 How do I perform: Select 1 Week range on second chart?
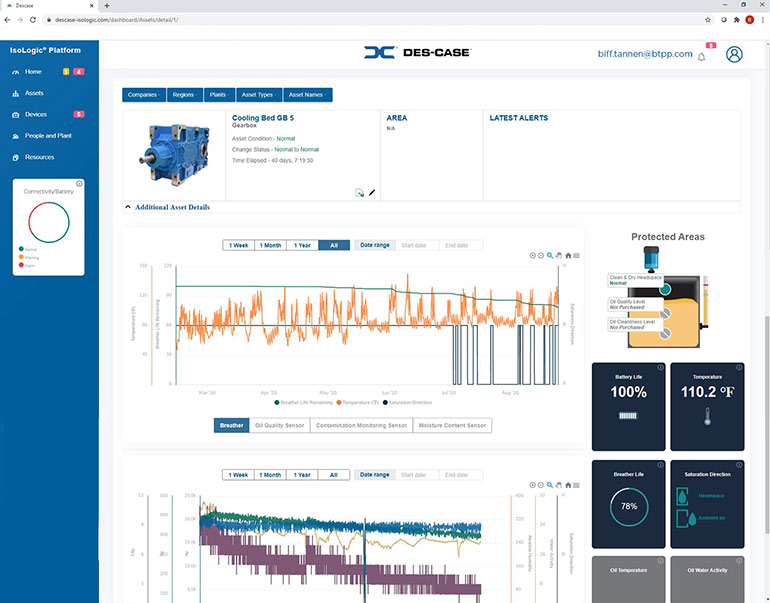[x=239, y=475]
